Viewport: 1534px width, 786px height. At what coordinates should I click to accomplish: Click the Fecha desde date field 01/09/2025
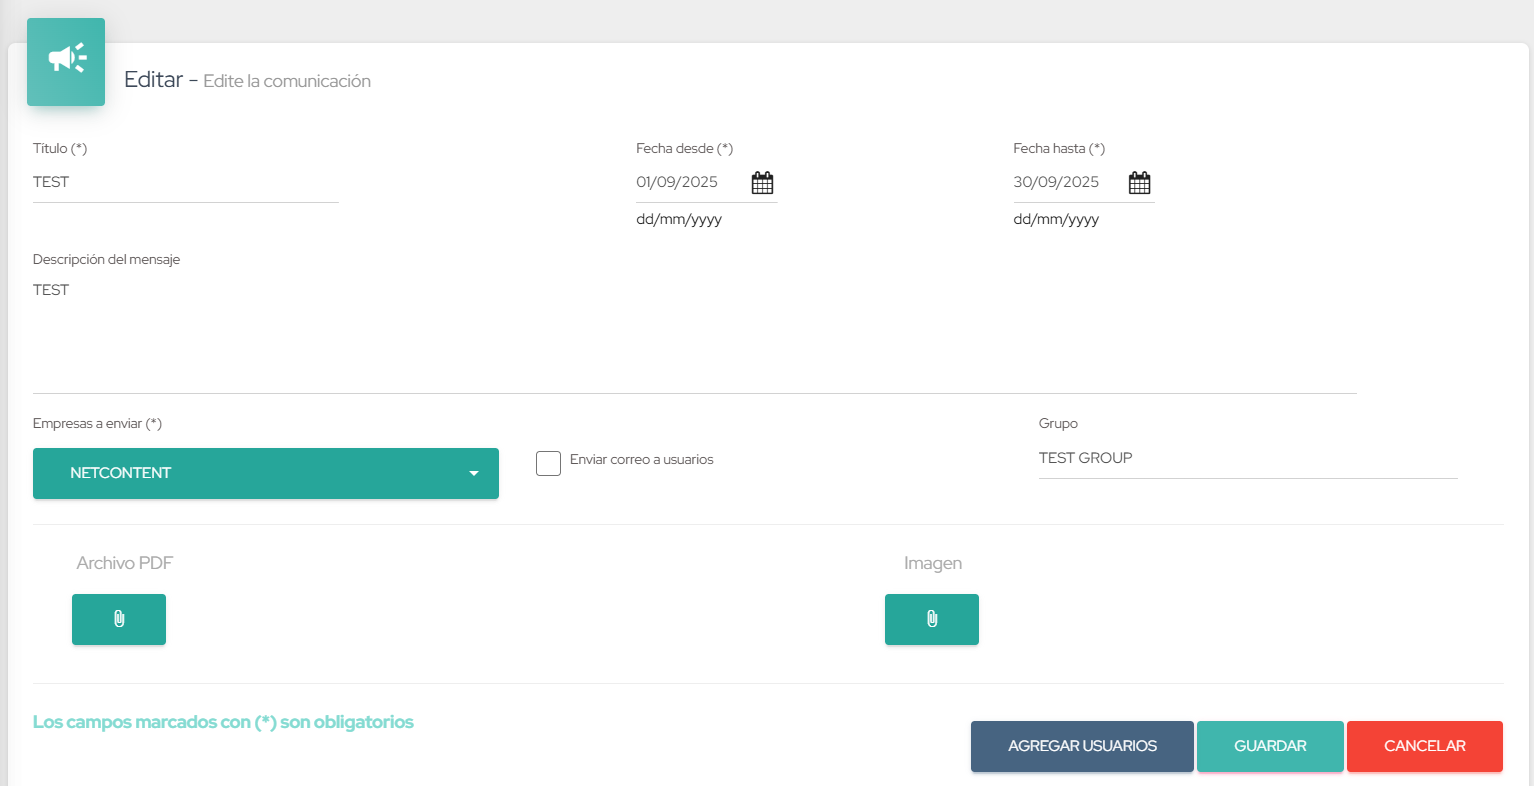click(690, 182)
